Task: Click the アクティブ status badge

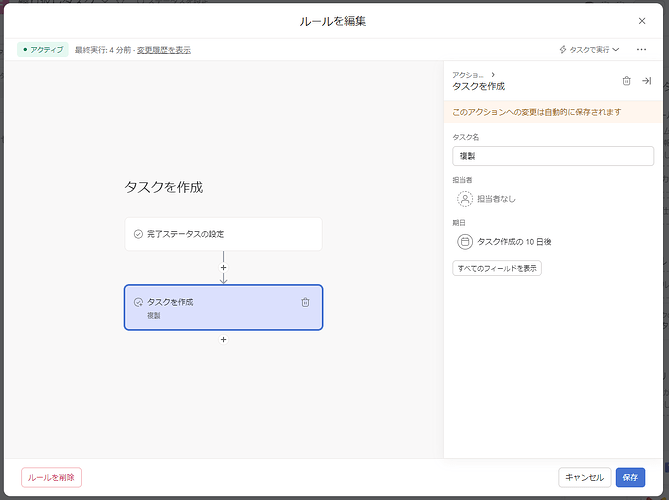Action: coord(43,49)
